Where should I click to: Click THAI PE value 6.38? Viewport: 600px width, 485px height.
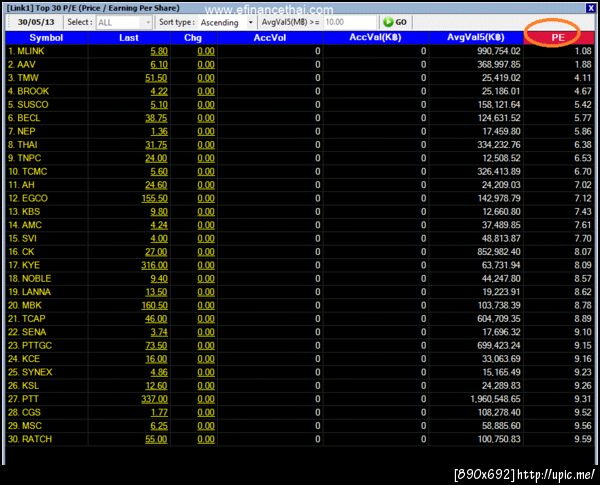pyautogui.click(x=583, y=145)
